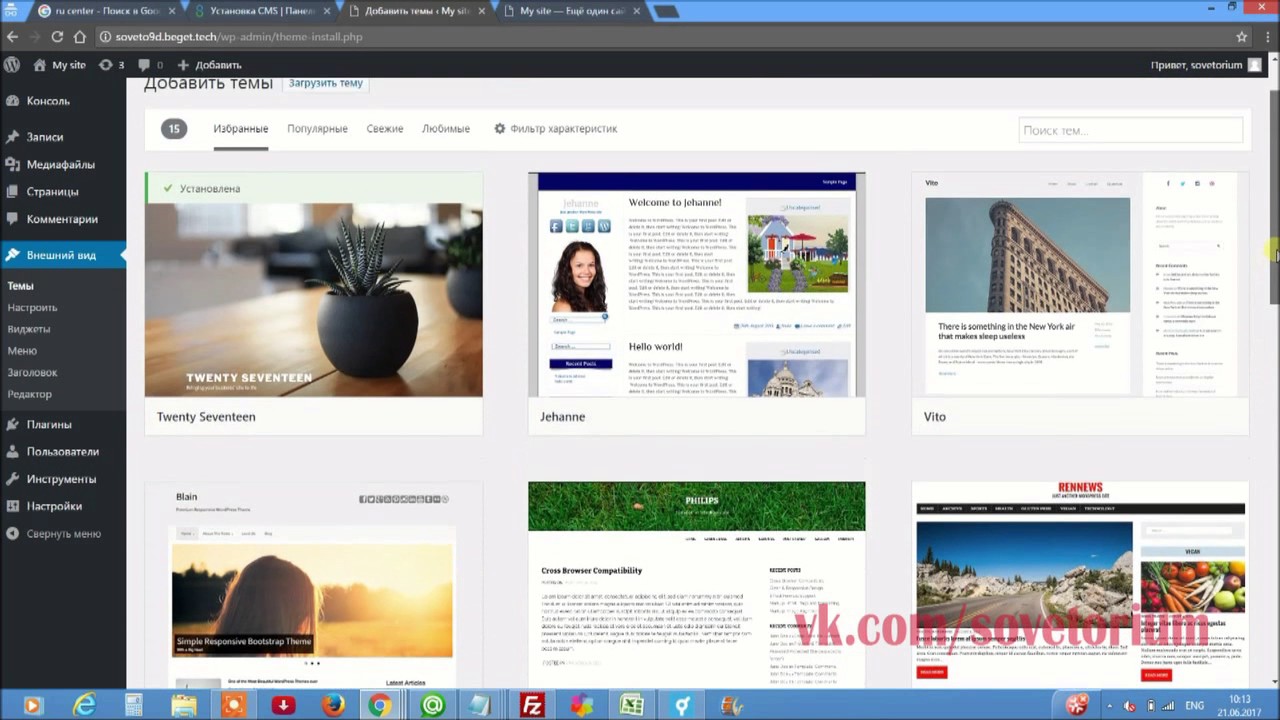Open Настройки in the sidebar

point(63,506)
